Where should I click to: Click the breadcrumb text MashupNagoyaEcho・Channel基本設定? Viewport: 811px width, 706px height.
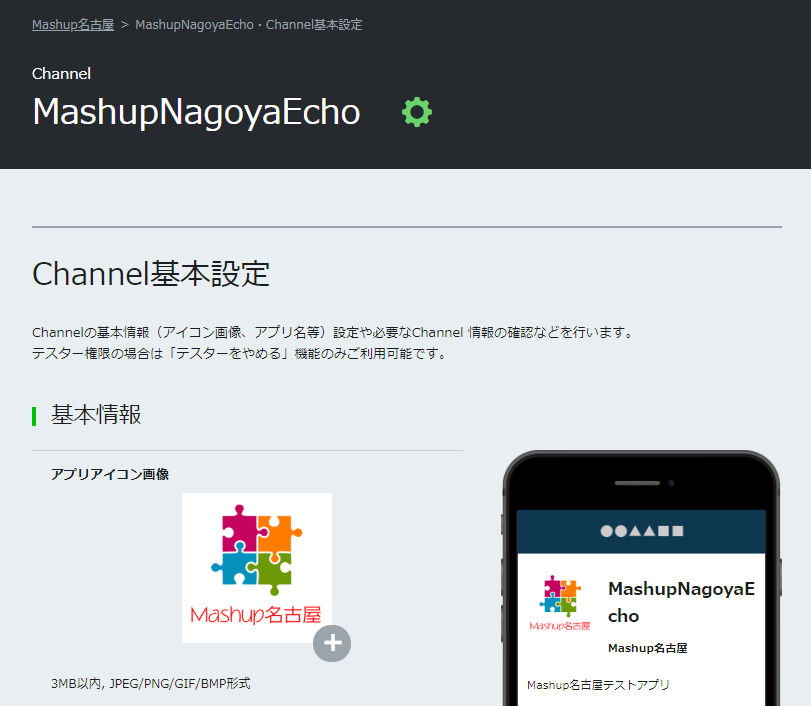click(x=249, y=25)
